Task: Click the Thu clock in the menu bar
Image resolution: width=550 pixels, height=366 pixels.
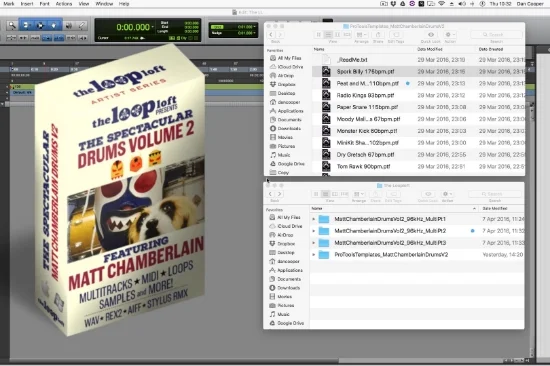Action: point(501,4)
